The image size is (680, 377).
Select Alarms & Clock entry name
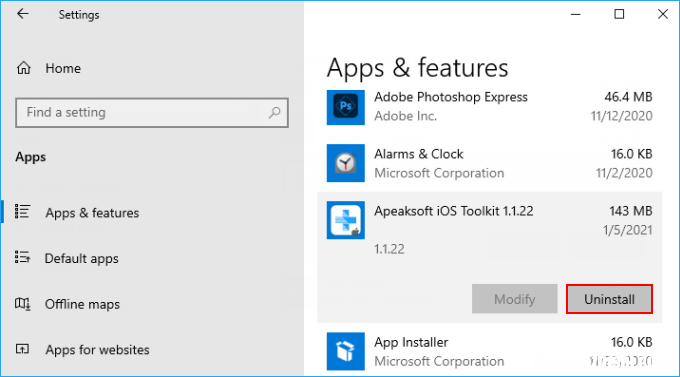tap(419, 154)
